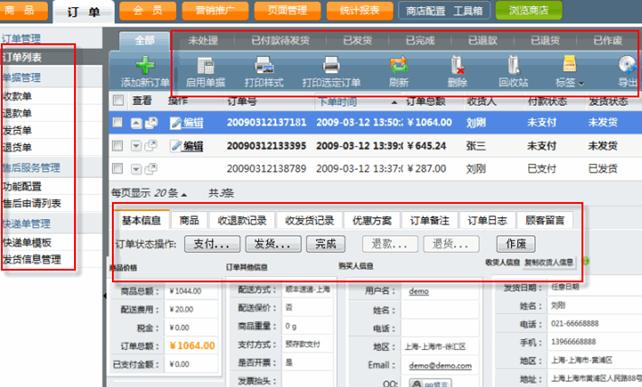Switch to the 已完成 tab
This screenshot has width=642, height=387.
tap(420, 41)
